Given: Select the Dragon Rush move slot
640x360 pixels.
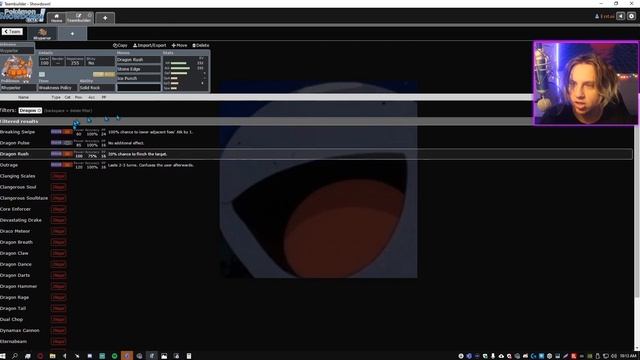Looking at the screenshot, I should click(138, 60).
